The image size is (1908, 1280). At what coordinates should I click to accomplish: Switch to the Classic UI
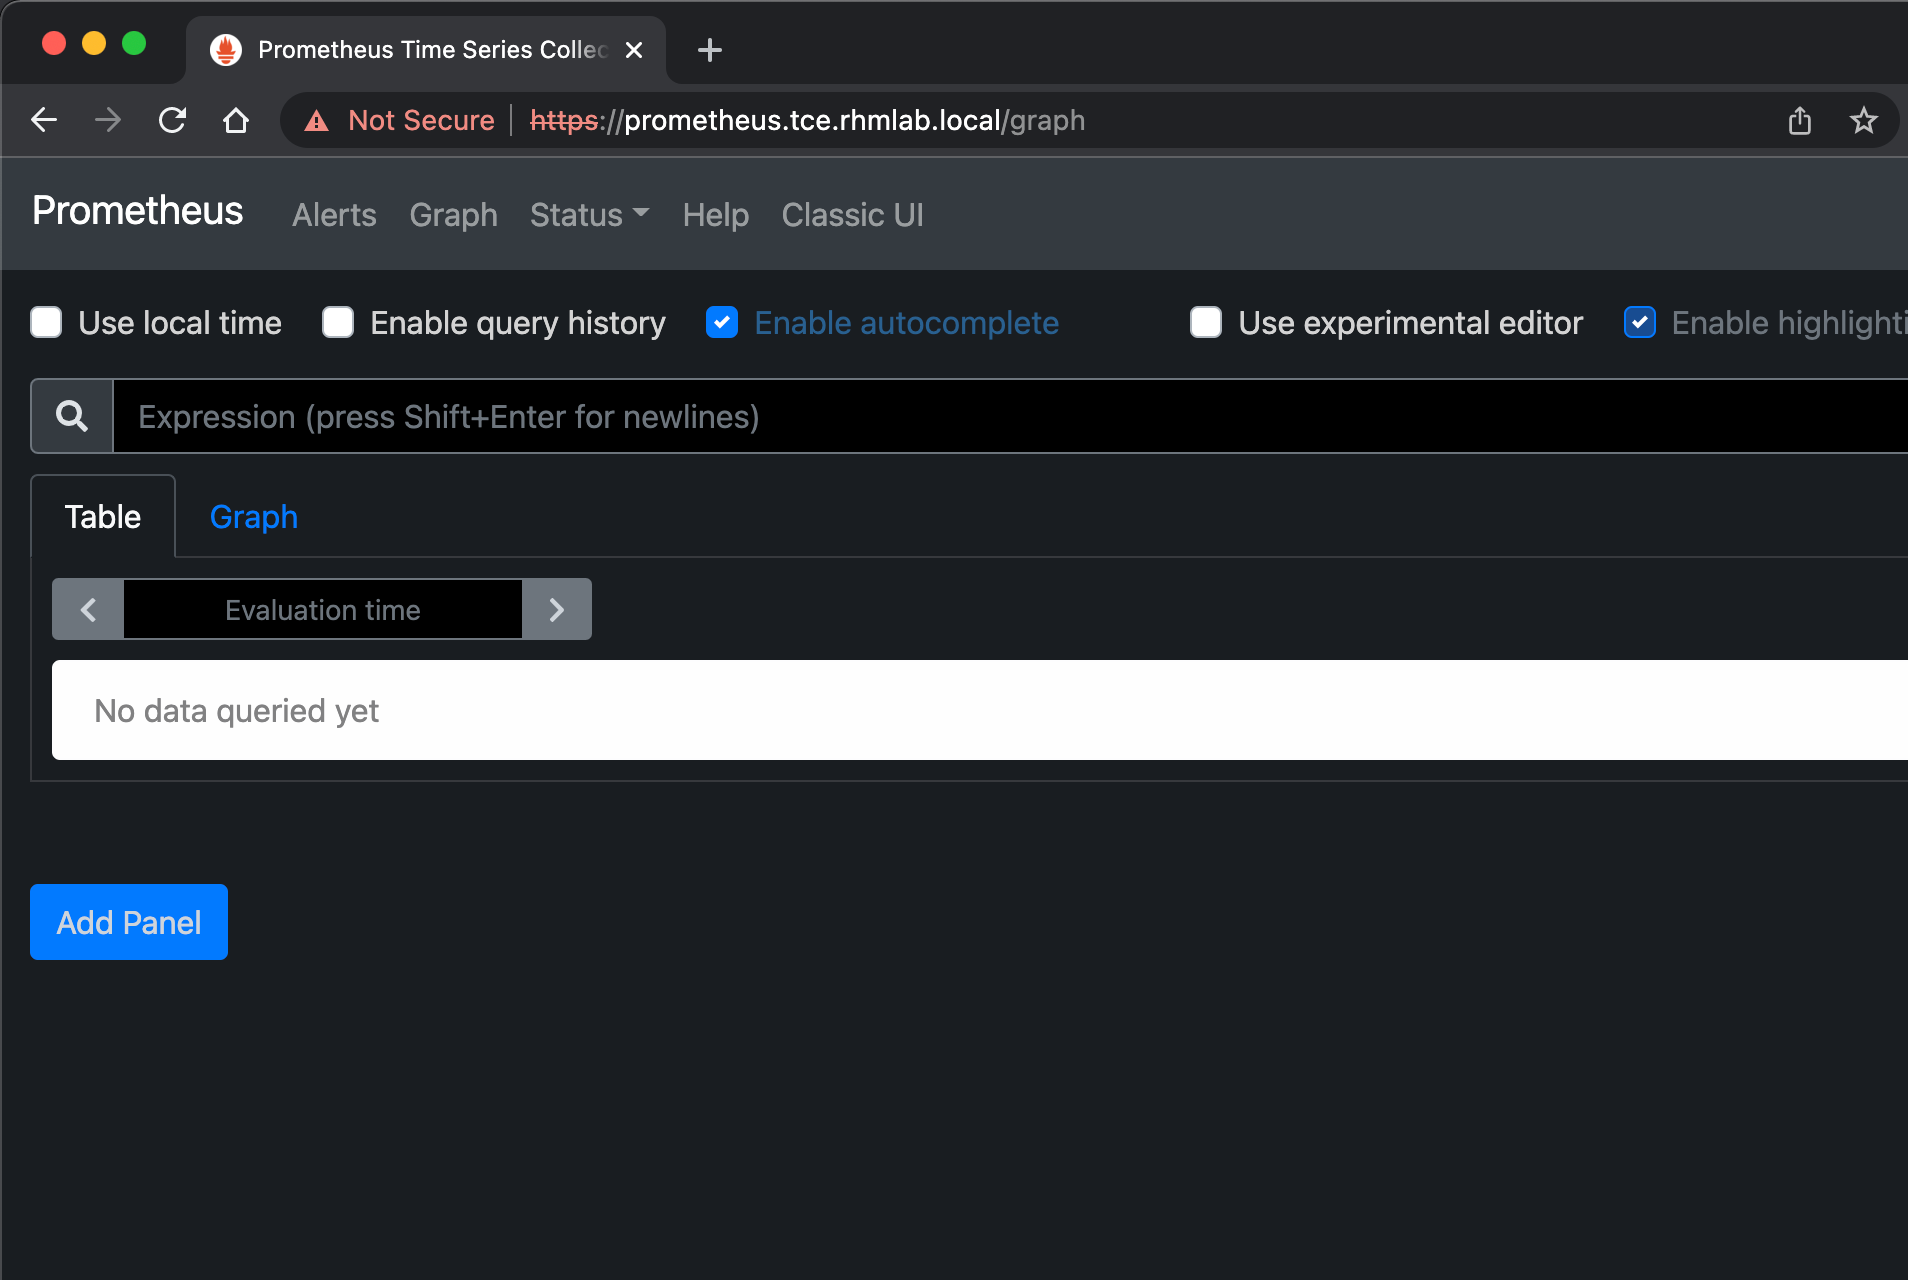click(x=852, y=215)
